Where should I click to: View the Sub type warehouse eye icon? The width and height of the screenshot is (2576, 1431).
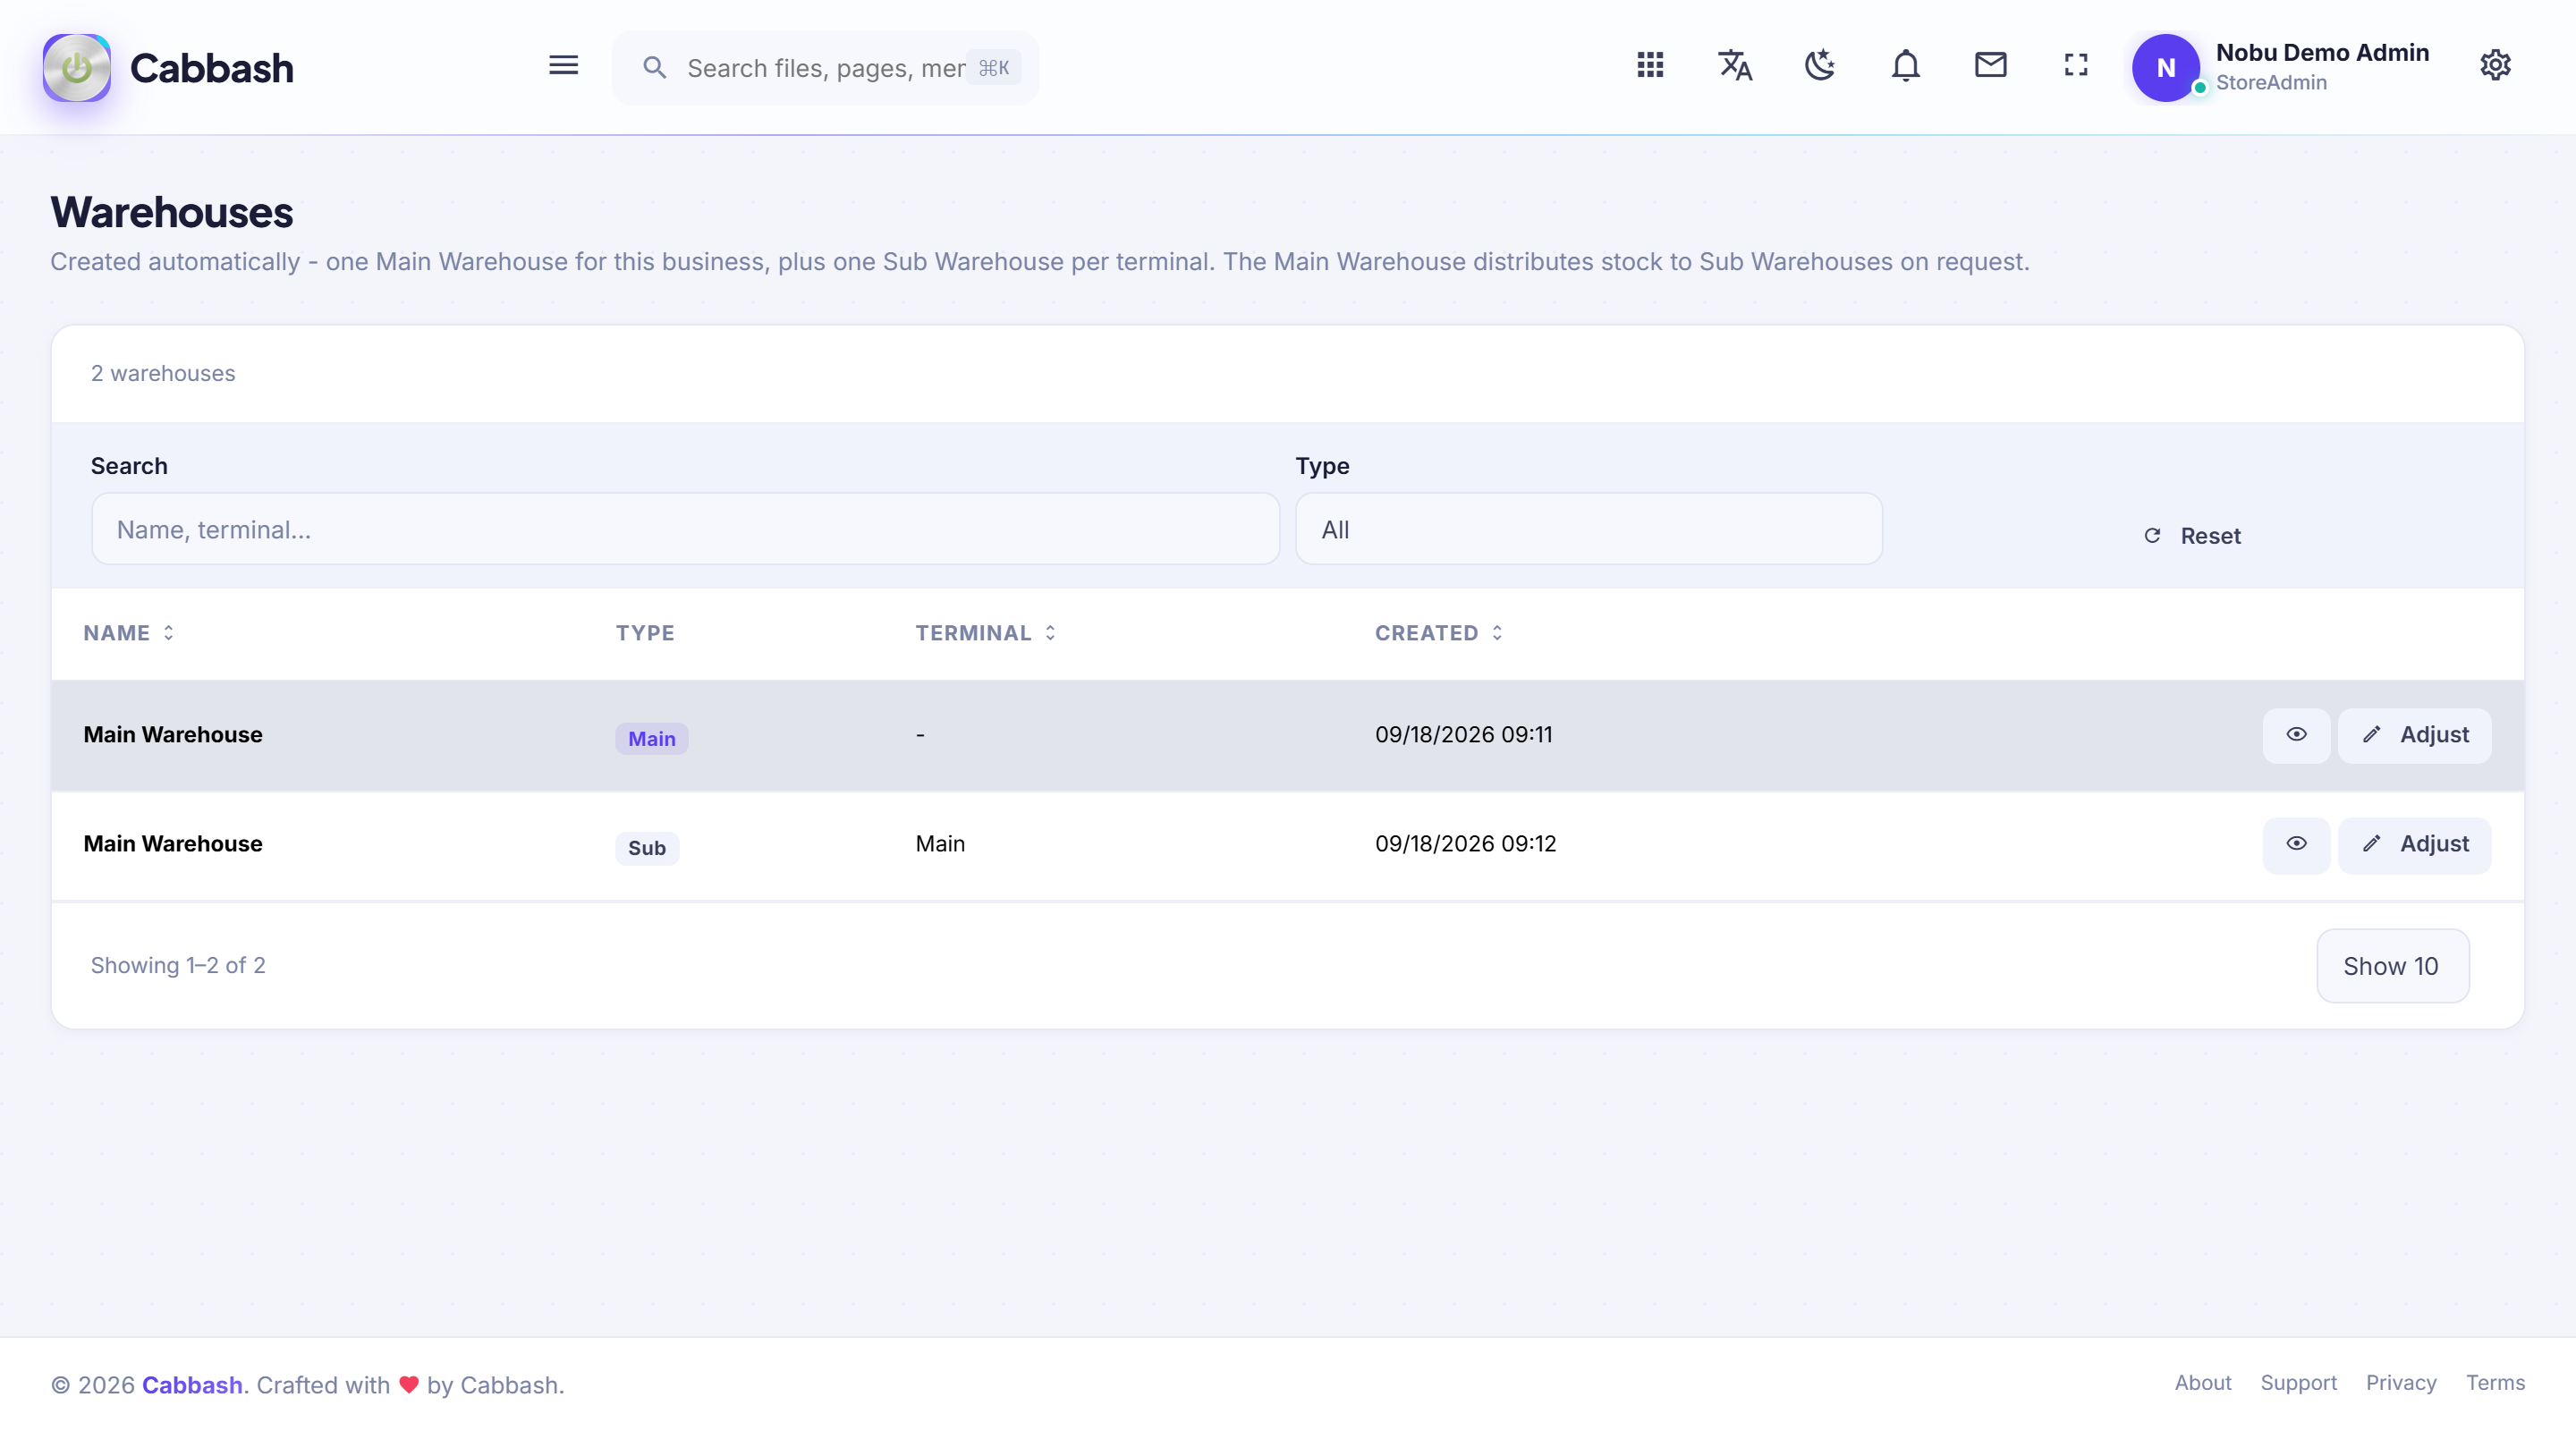2296,845
